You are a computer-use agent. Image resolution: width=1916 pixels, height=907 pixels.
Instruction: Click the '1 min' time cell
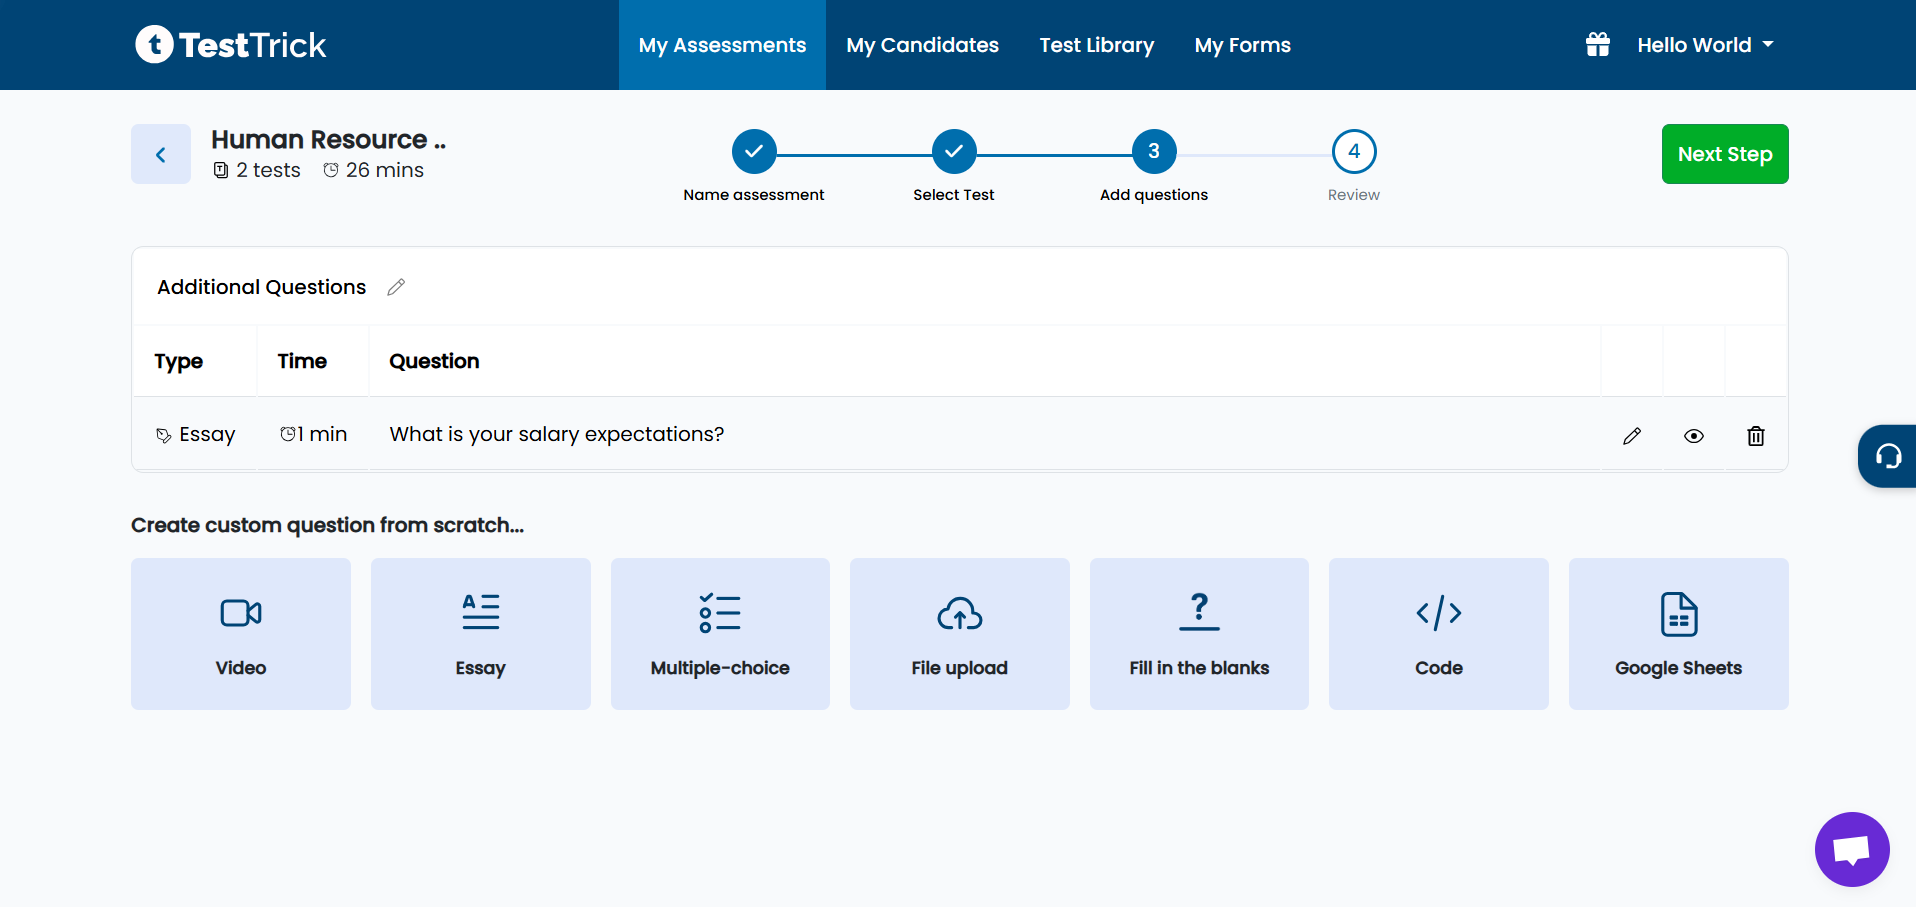(x=314, y=434)
